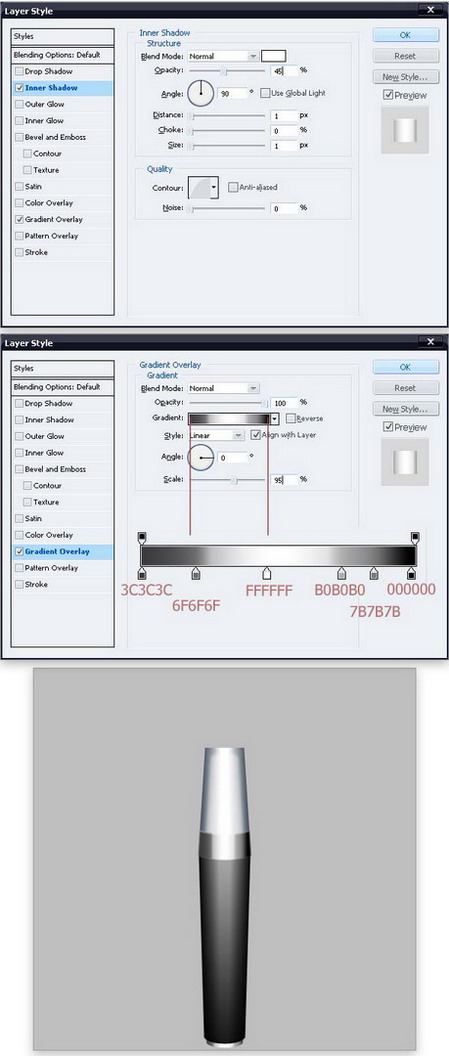This screenshot has width=449, height=1056.
Task: Click Gradient Overlay Angle value field
Action: click(232, 458)
